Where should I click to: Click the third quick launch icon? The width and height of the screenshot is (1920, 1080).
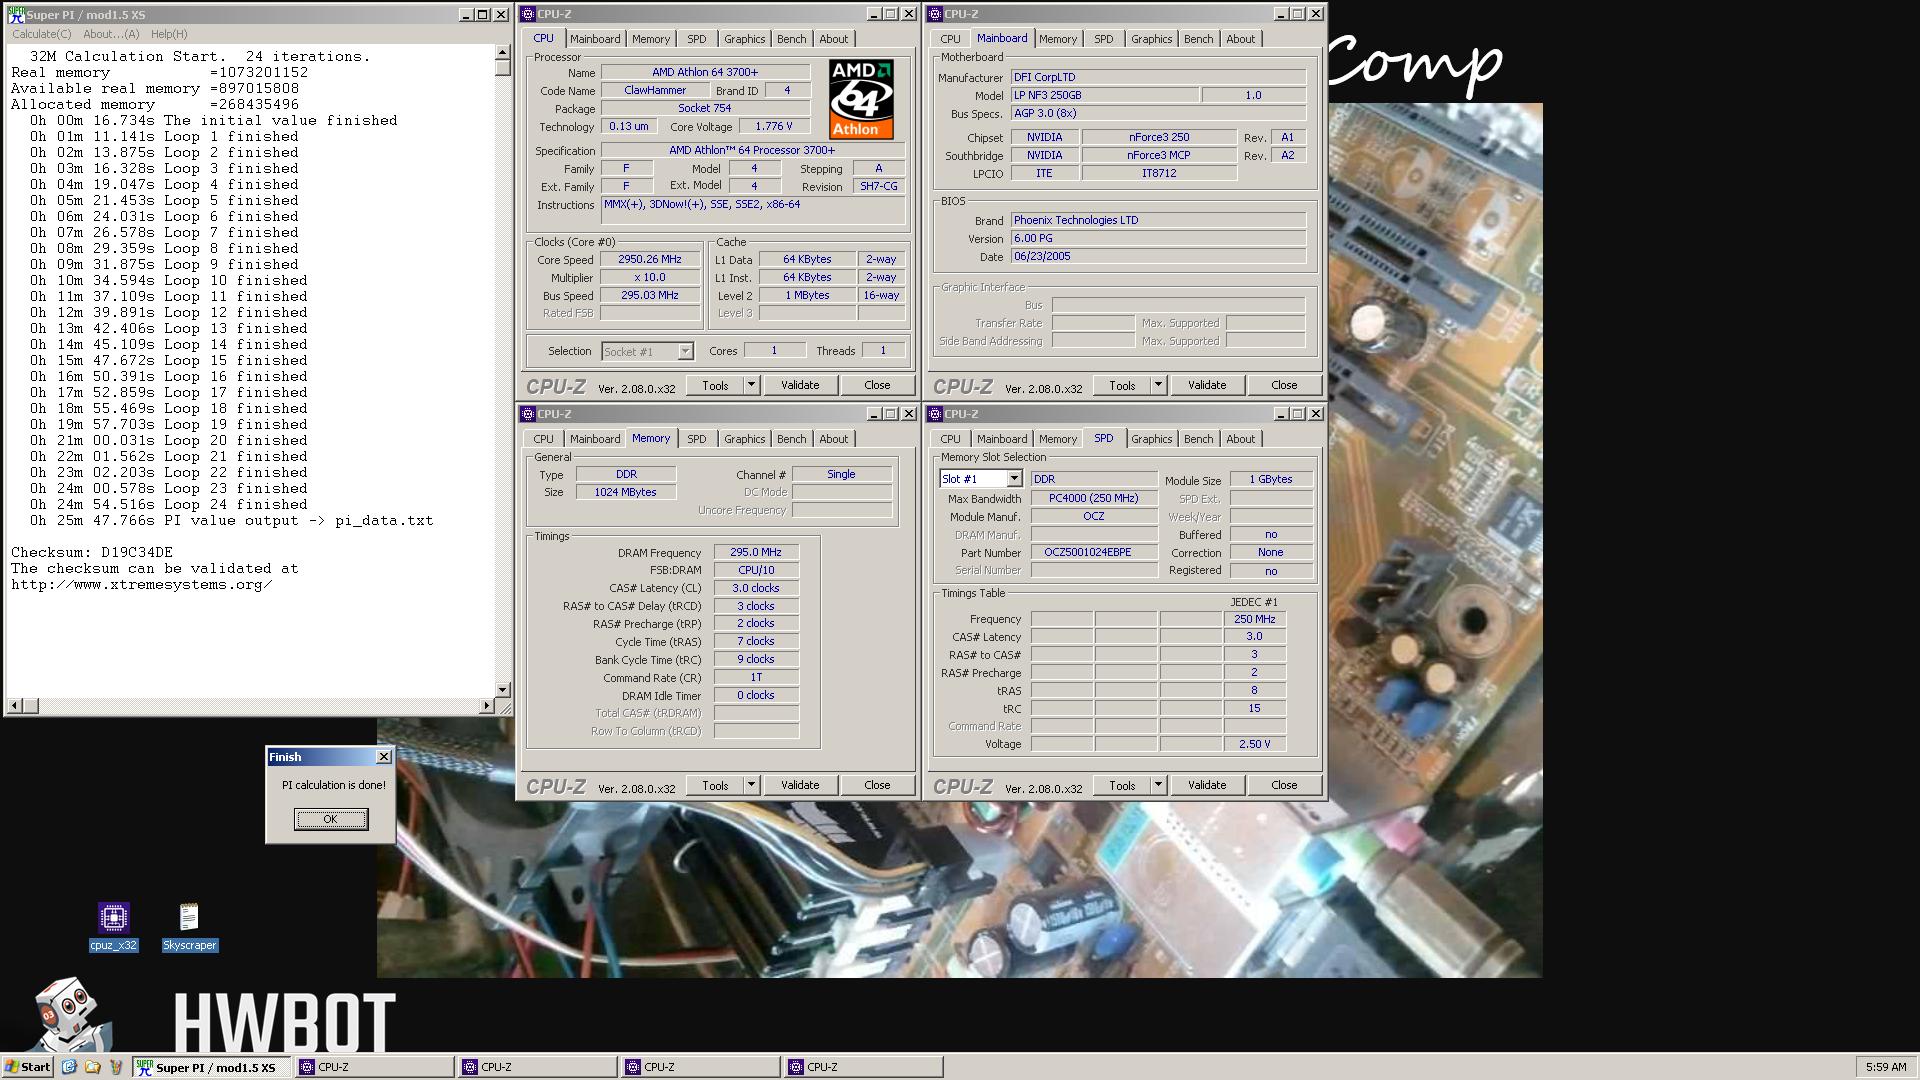pos(115,1067)
